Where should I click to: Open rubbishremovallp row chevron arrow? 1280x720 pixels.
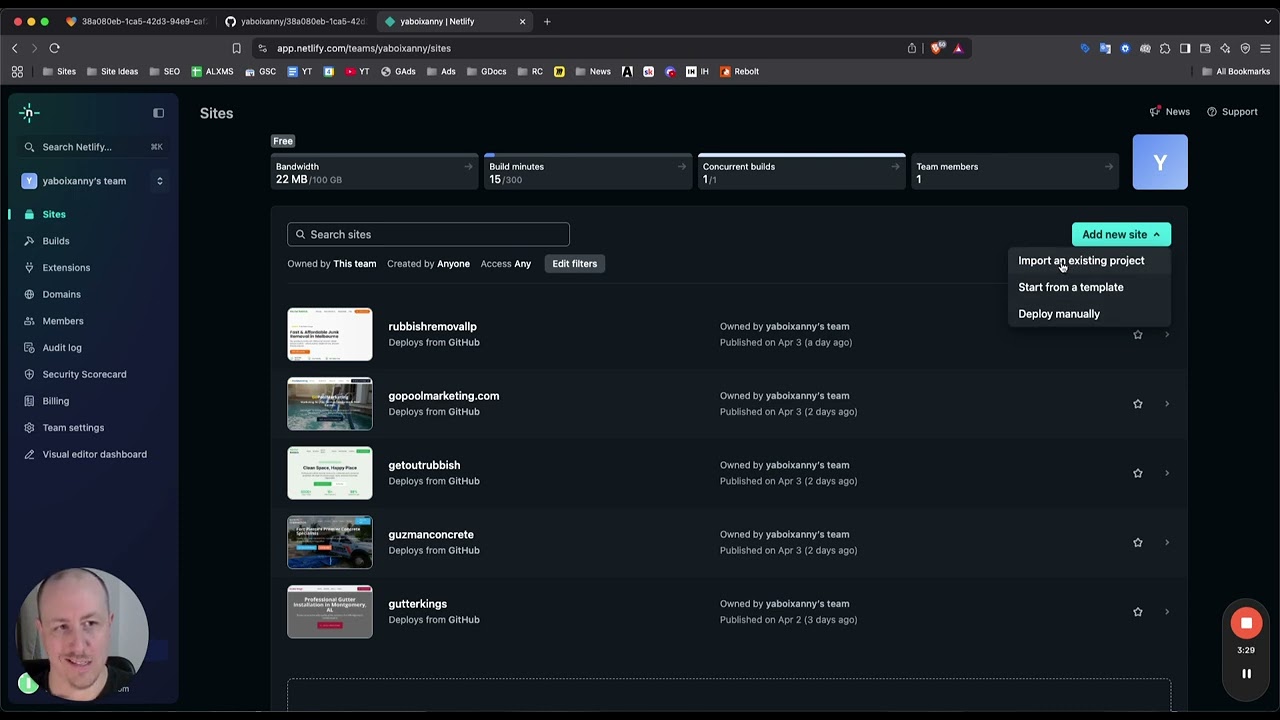pyautogui.click(x=1166, y=335)
